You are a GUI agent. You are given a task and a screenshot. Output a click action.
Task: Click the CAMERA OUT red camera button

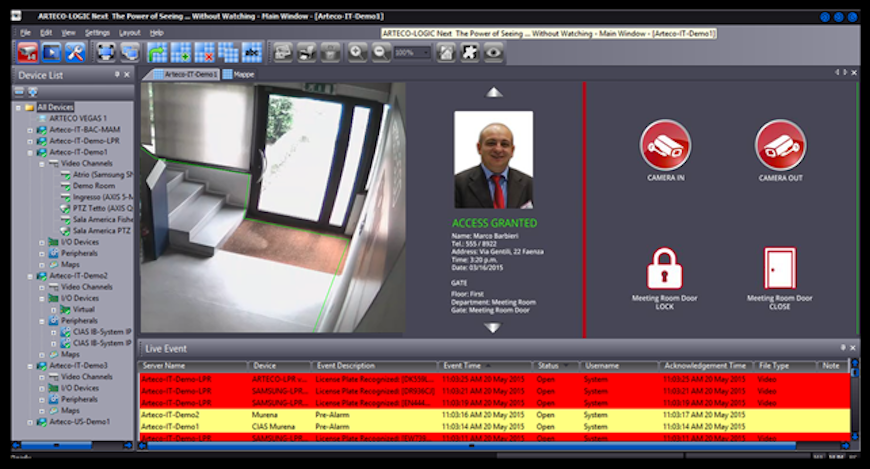pyautogui.click(x=780, y=145)
